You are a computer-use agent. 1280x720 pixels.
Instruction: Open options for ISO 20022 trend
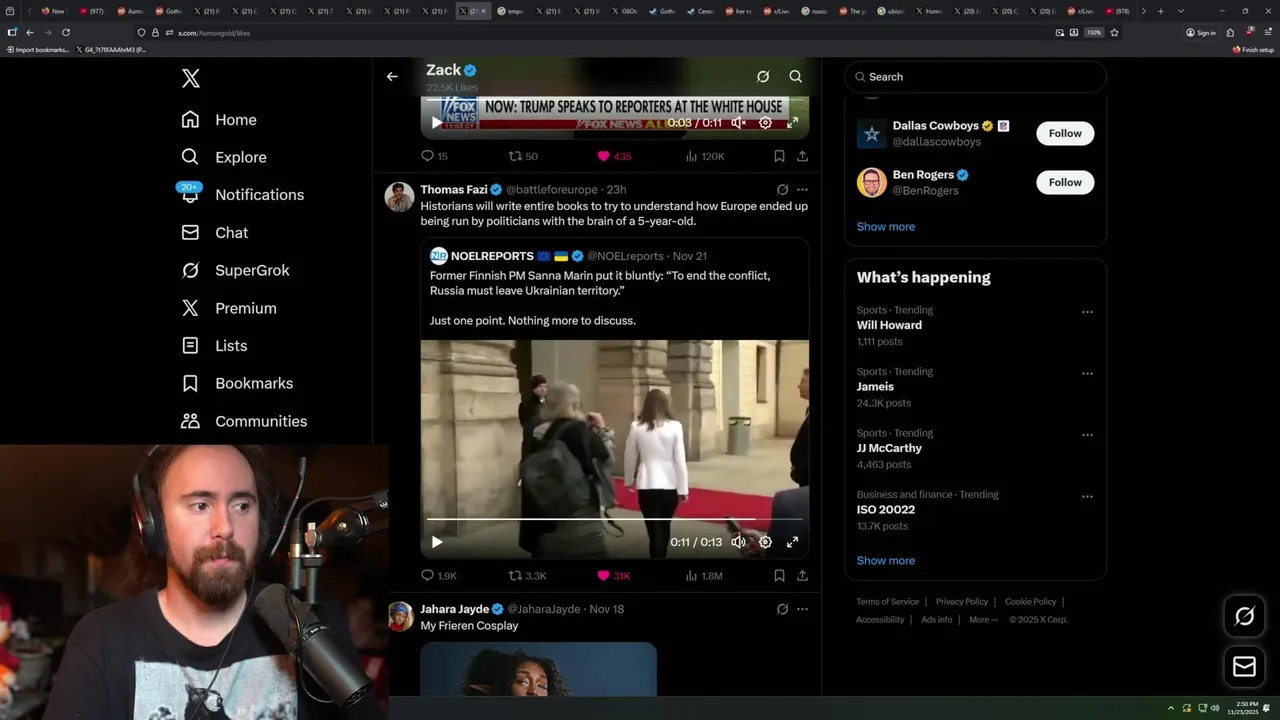pyautogui.click(x=1087, y=497)
